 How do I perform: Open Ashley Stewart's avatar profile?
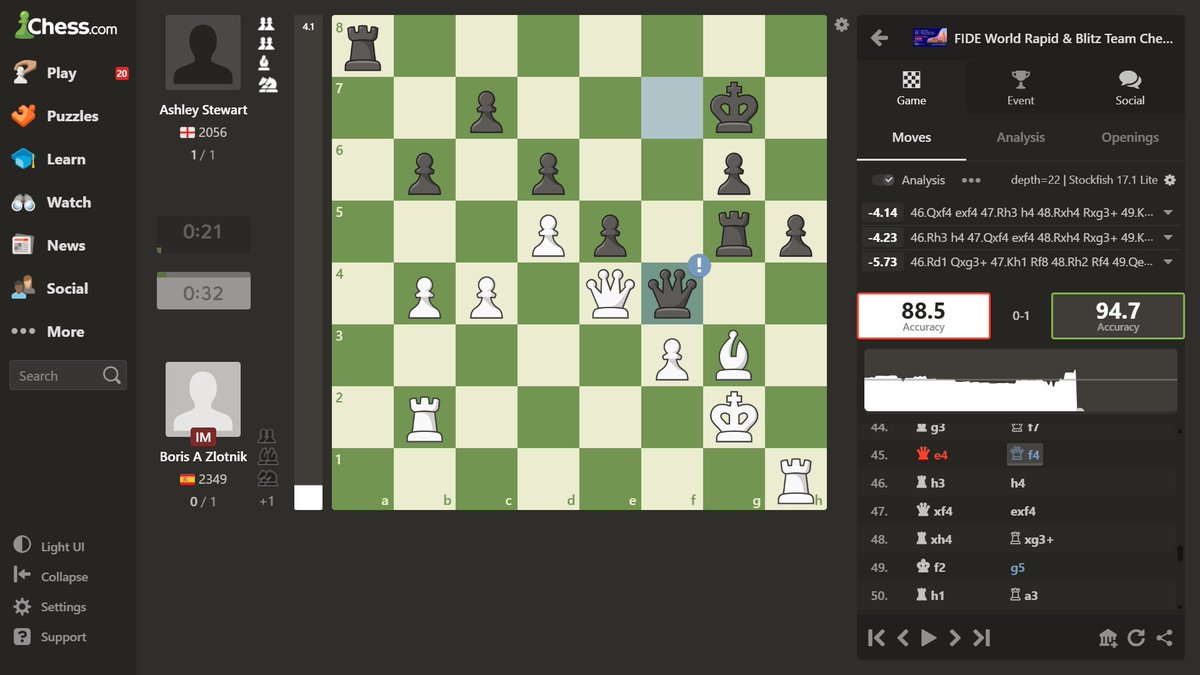point(203,52)
